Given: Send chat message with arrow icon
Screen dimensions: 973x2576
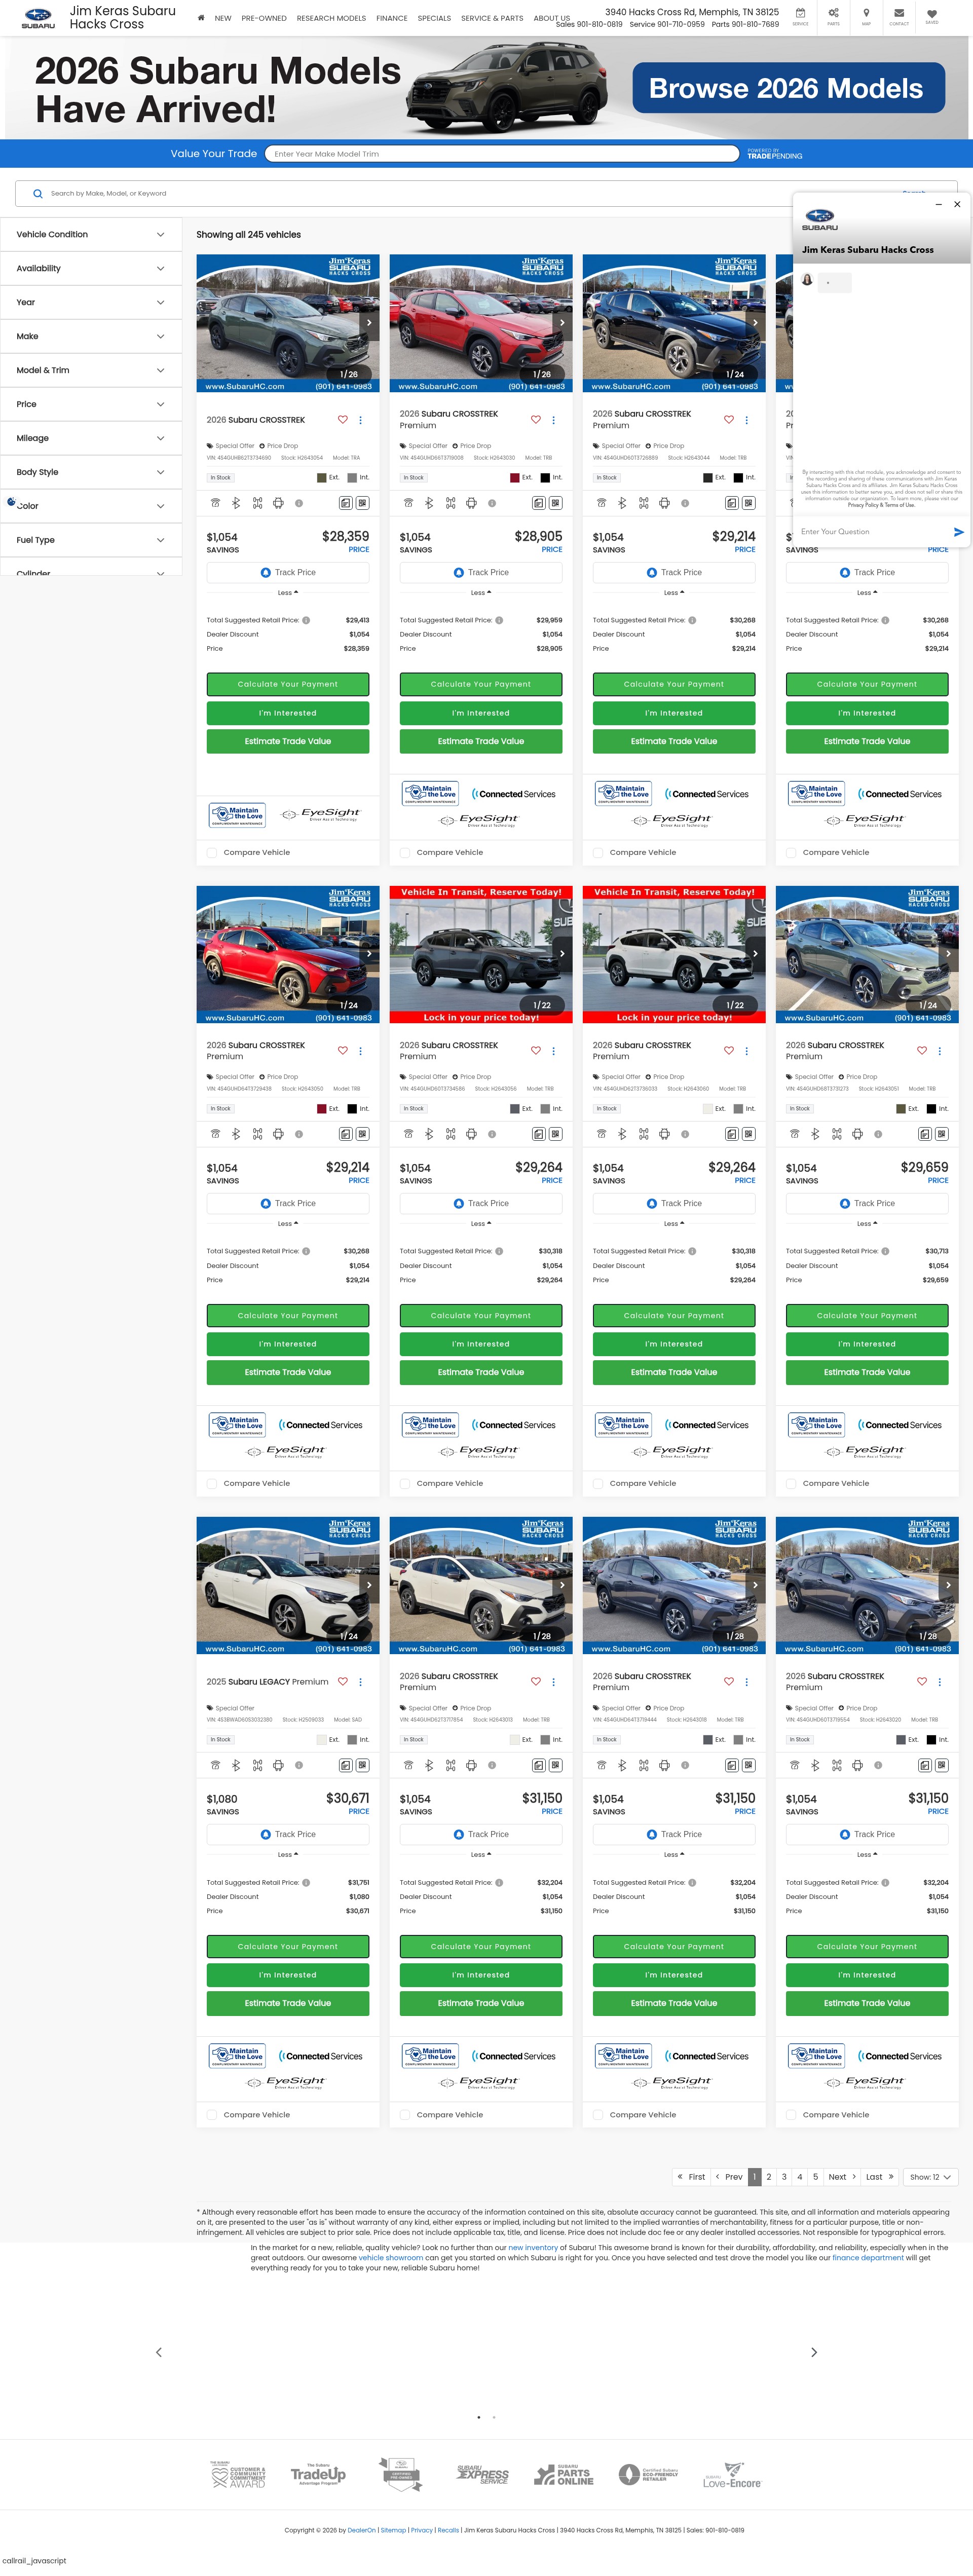Looking at the screenshot, I should click(x=958, y=532).
